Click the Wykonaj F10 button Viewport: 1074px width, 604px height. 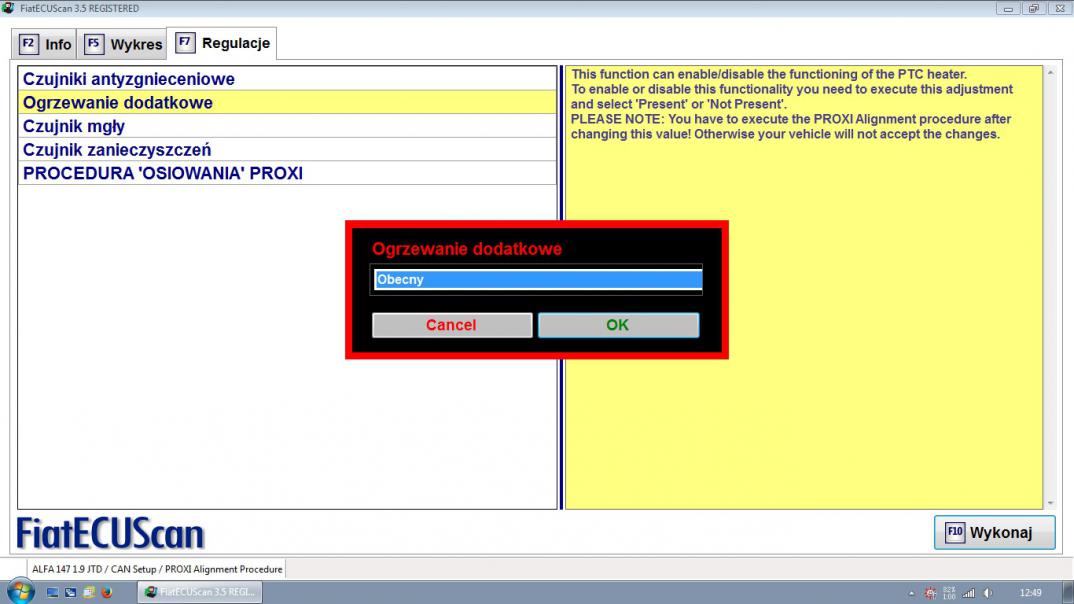[x=995, y=532]
